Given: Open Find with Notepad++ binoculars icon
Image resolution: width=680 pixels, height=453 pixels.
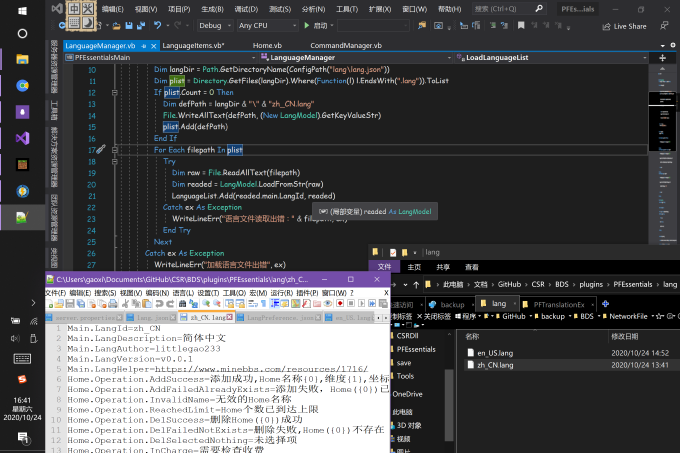Looking at the screenshot, I should click(182, 303).
